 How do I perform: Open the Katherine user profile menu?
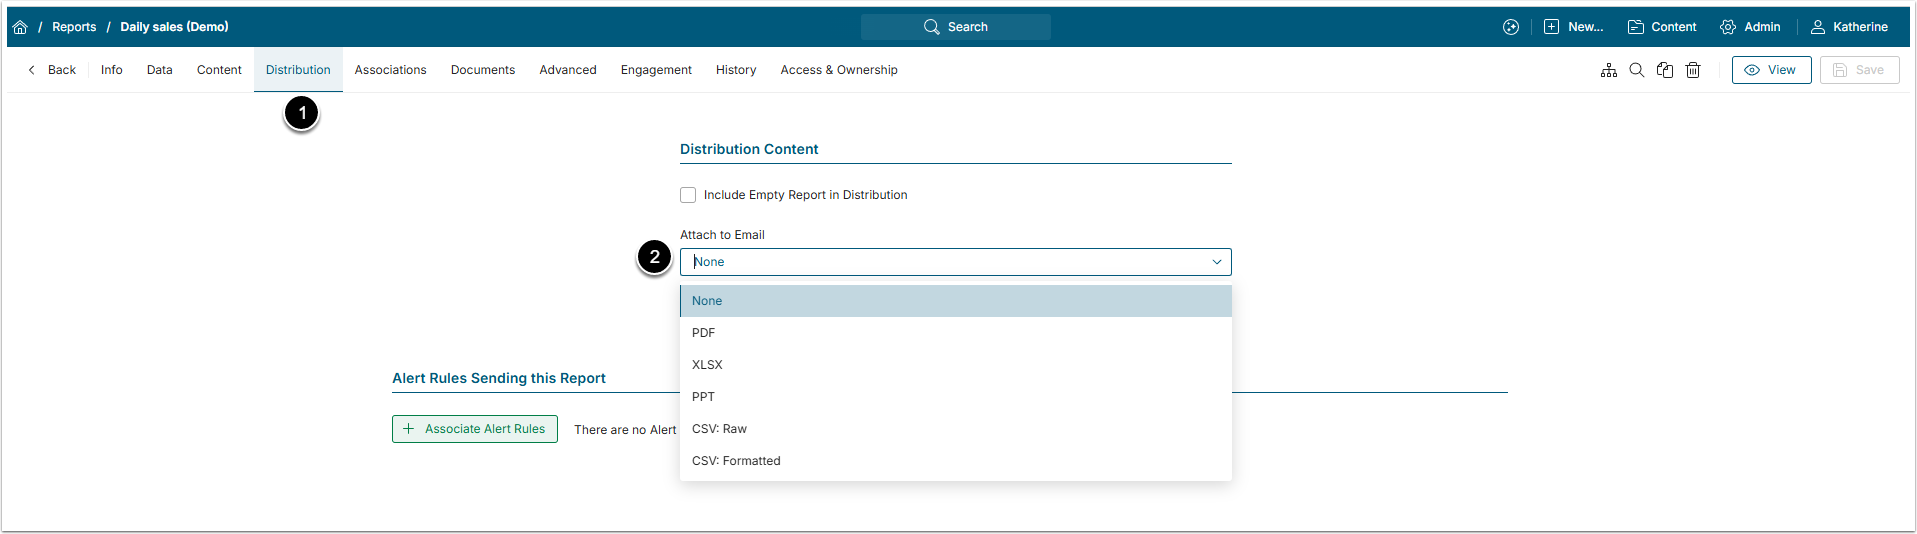(x=1849, y=27)
